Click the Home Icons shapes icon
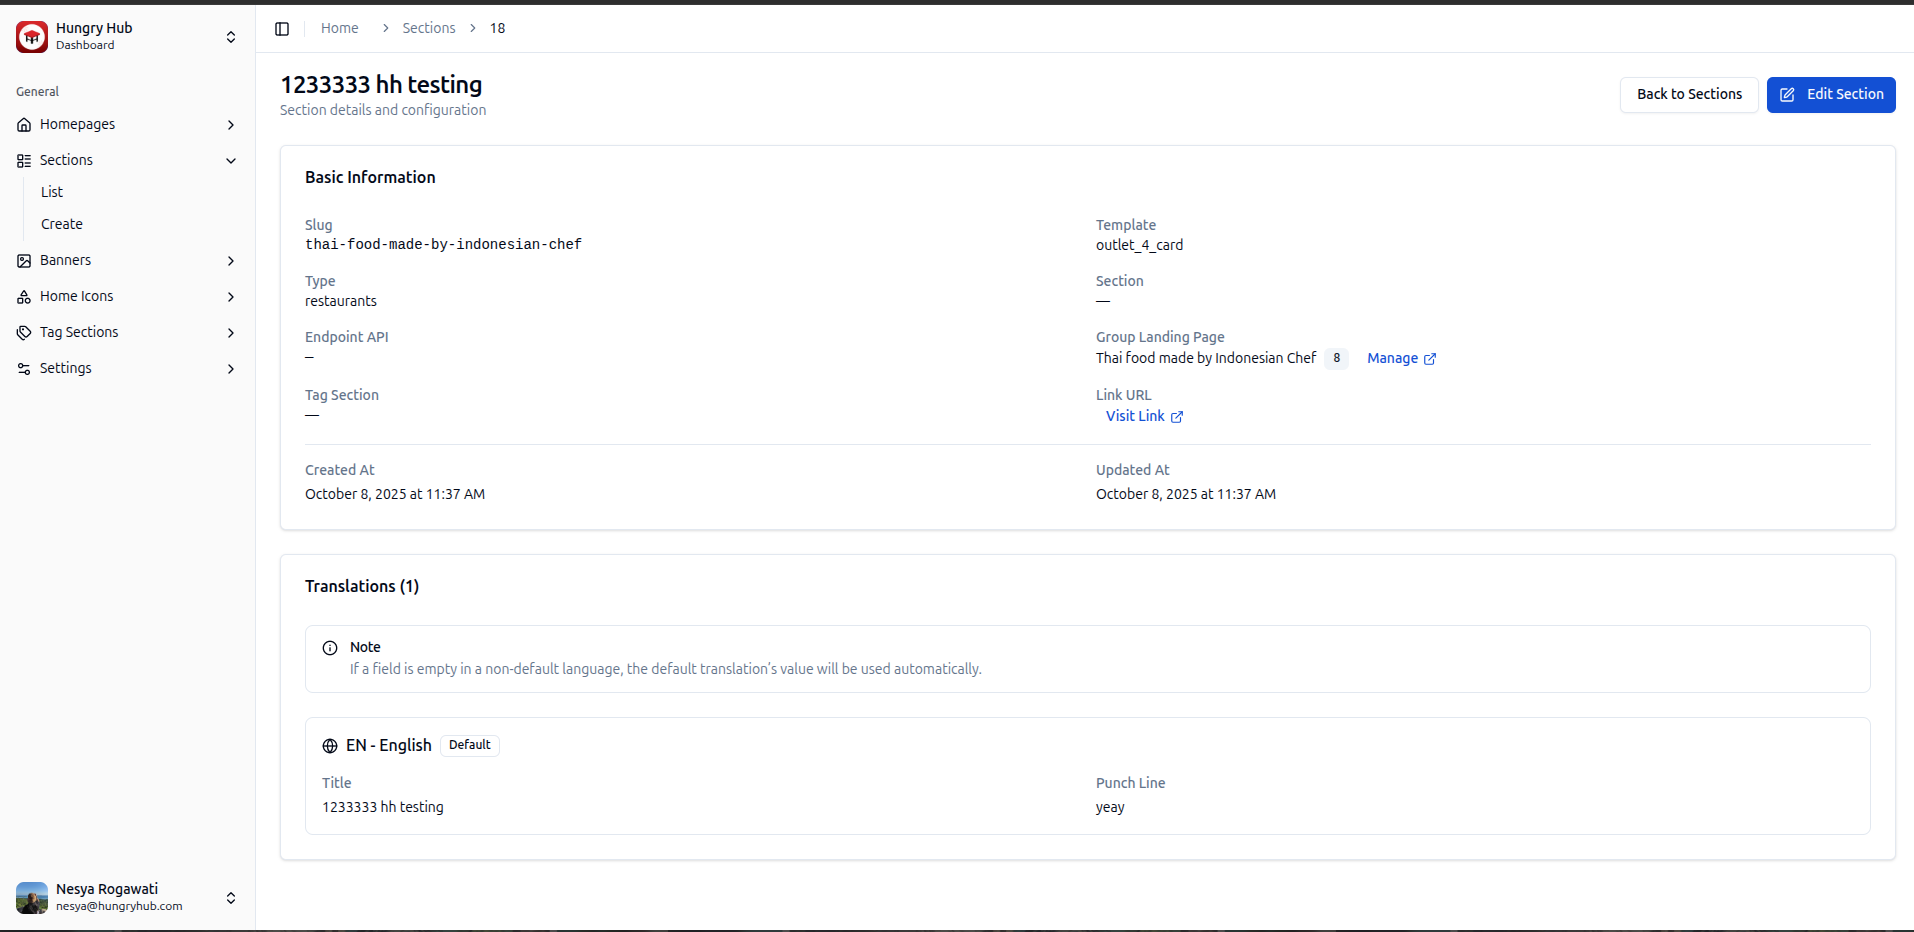The width and height of the screenshot is (1914, 932). coord(24,297)
